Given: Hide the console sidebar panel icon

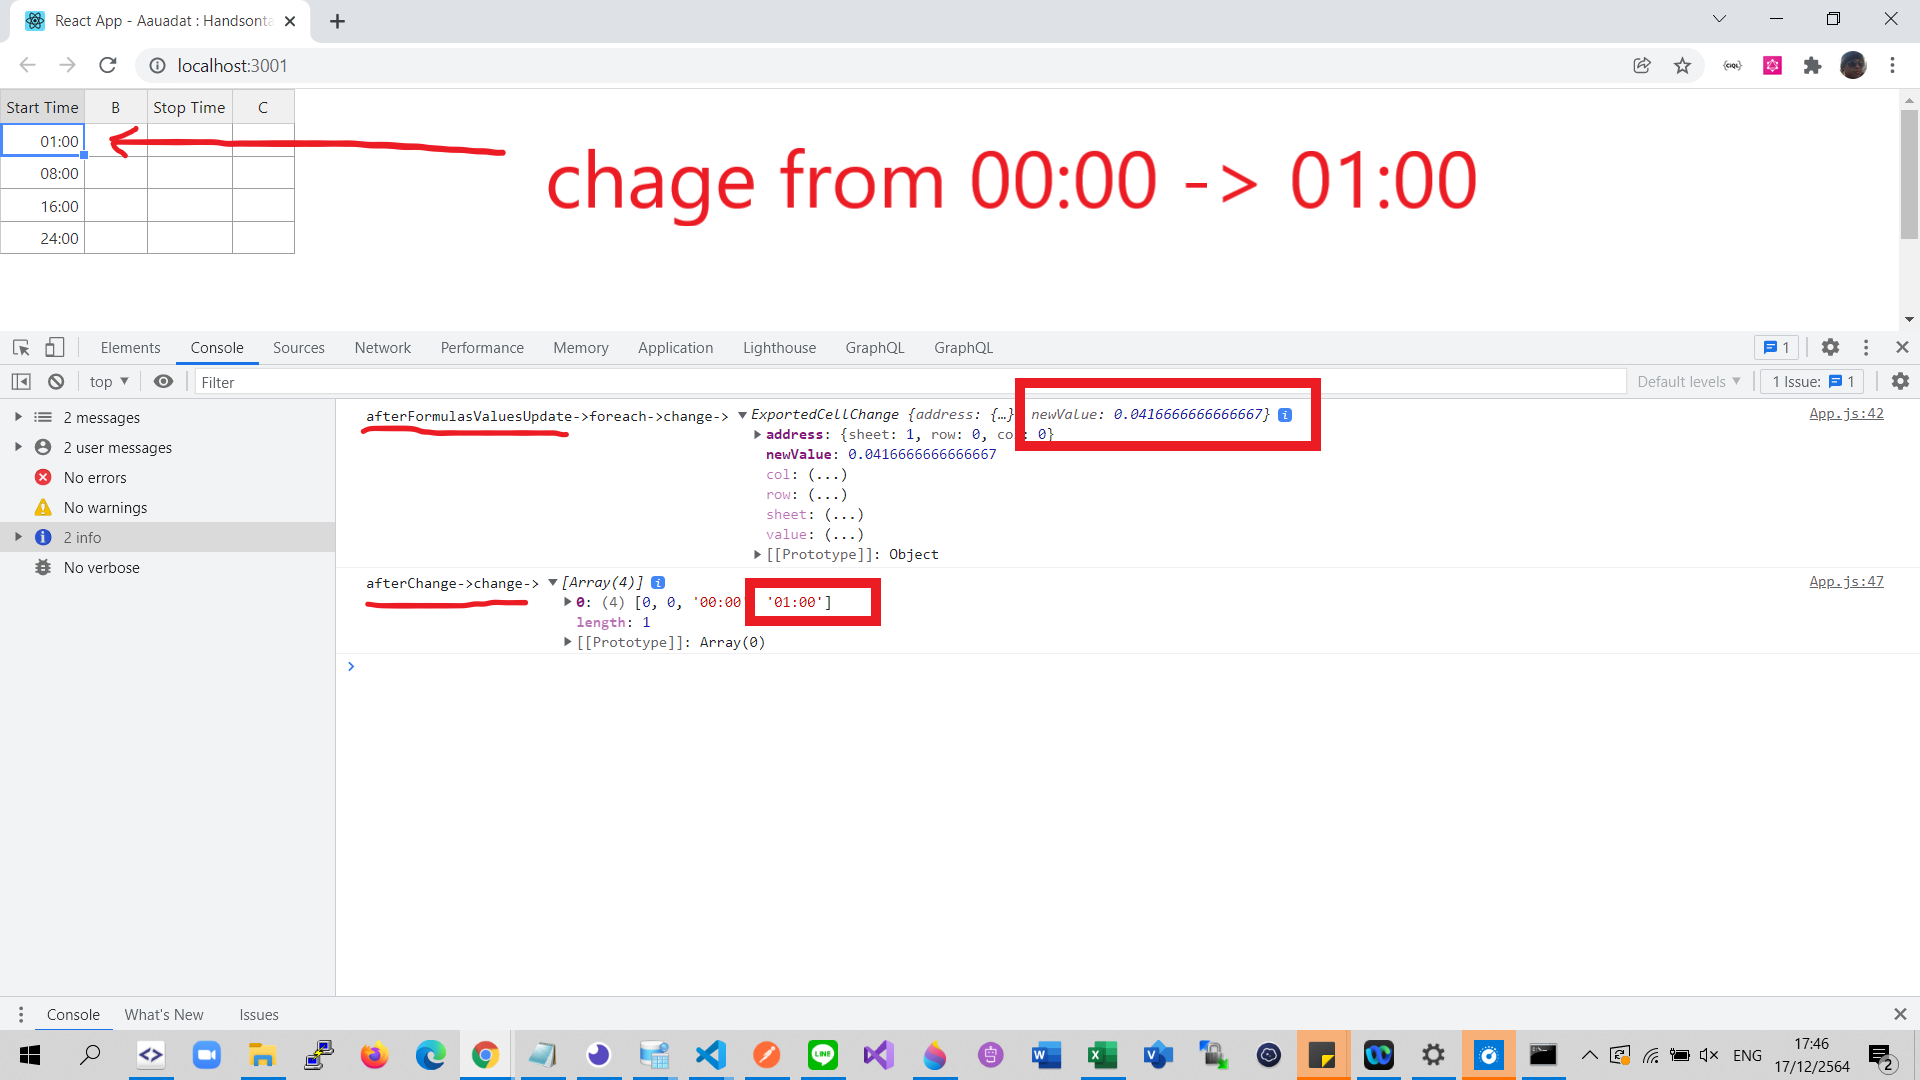Looking at the screenshot, I should coord(21,381).
